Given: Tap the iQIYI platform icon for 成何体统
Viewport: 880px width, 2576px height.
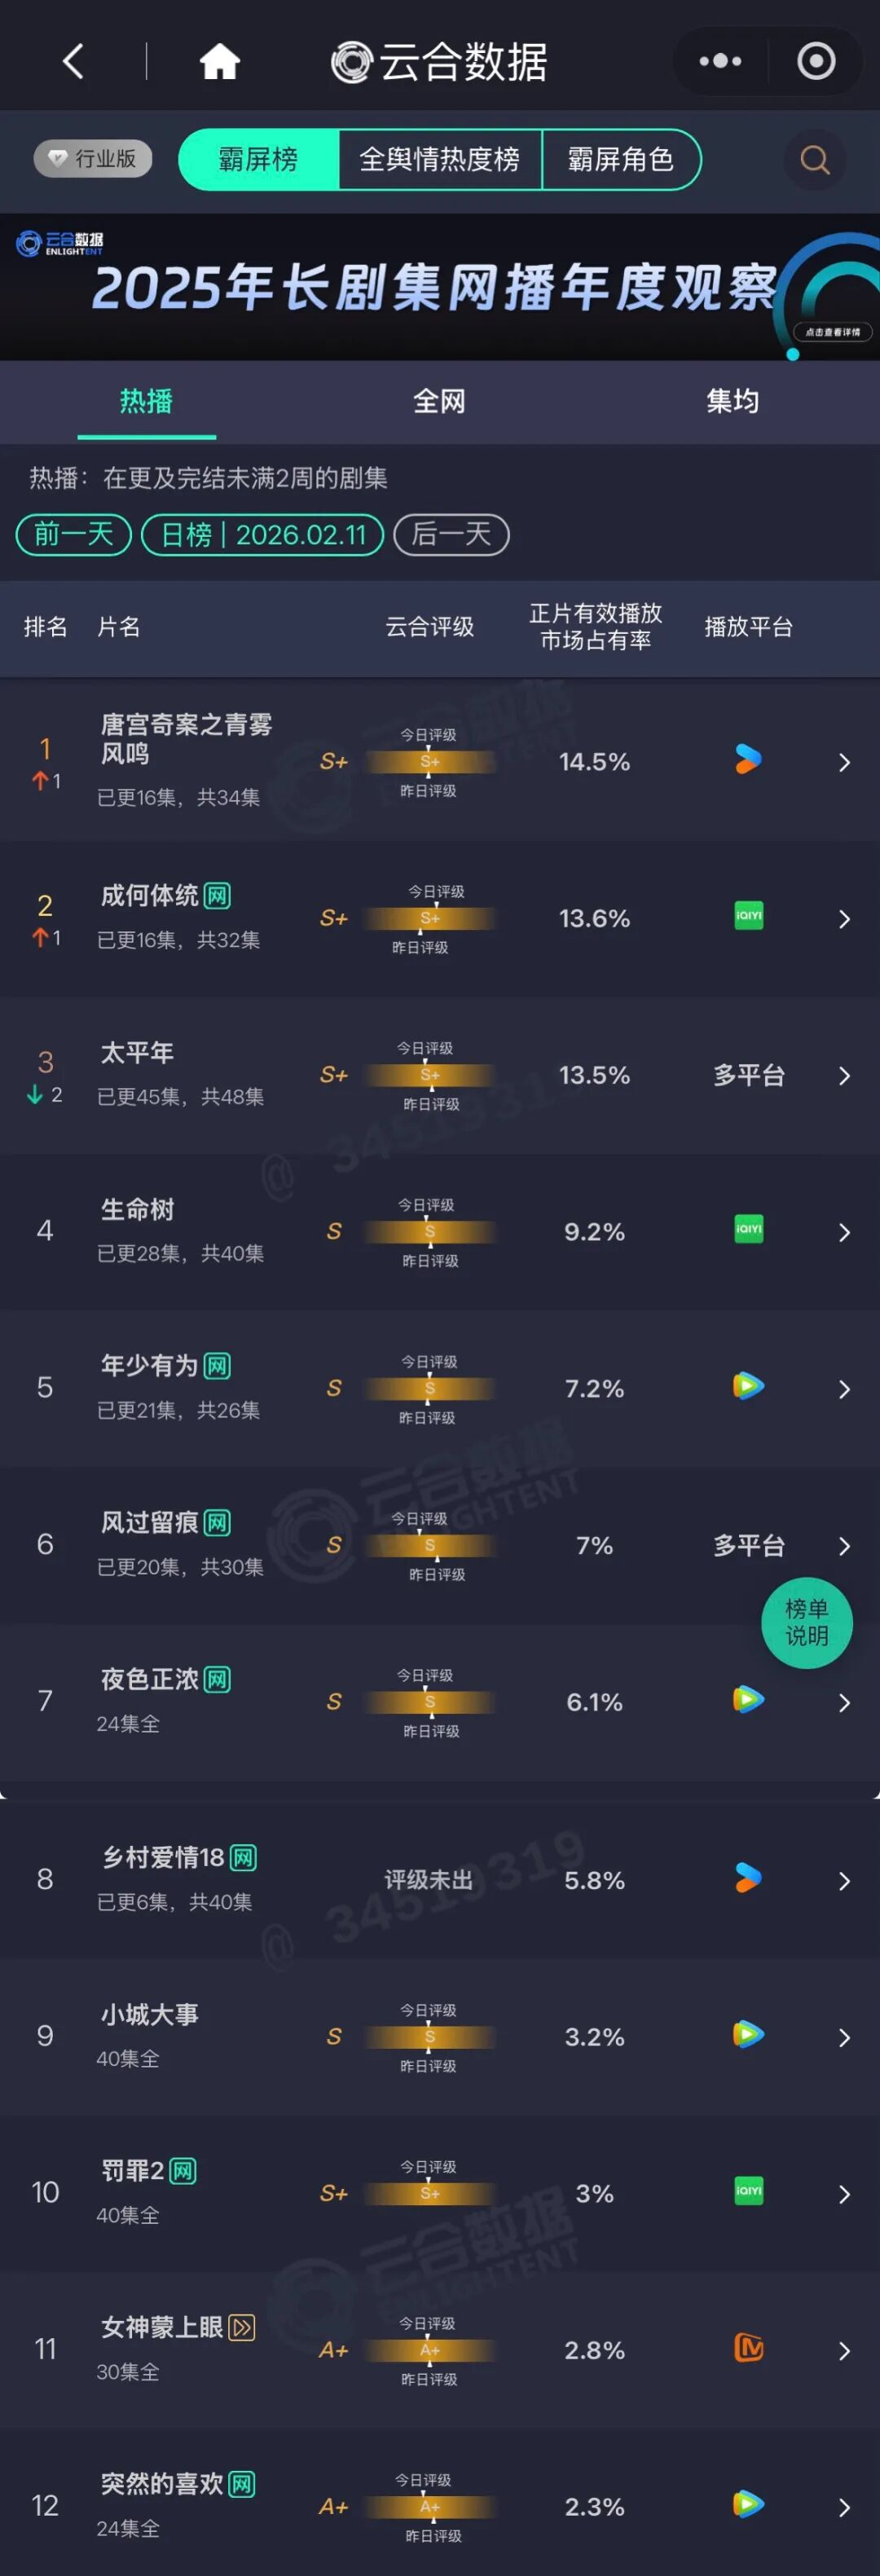Looking at the screenshot, I should (749, 916).
